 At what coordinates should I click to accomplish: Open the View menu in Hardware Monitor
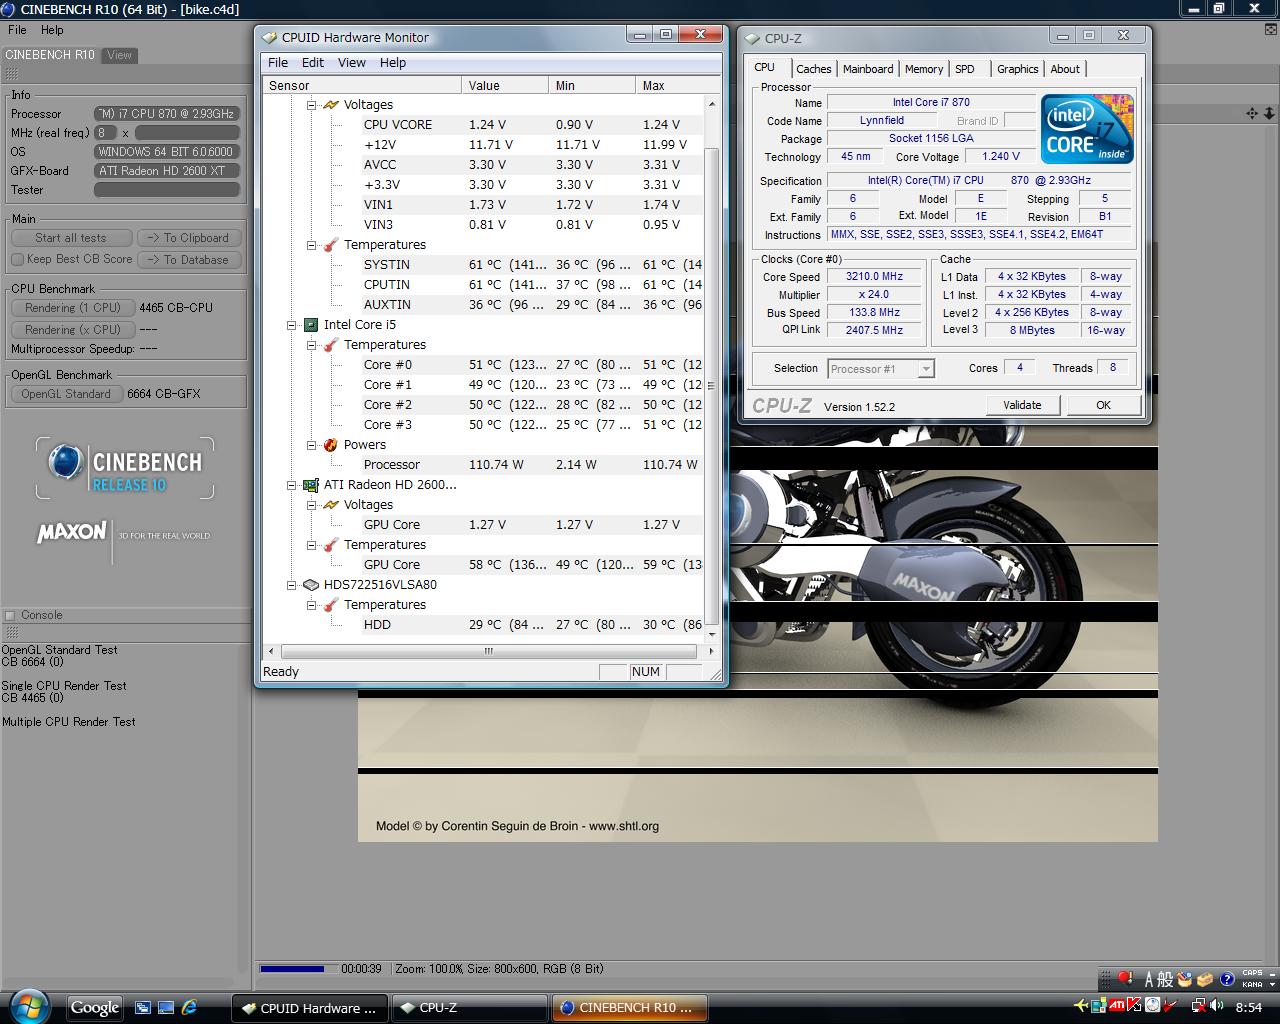[x=351, y=63]
